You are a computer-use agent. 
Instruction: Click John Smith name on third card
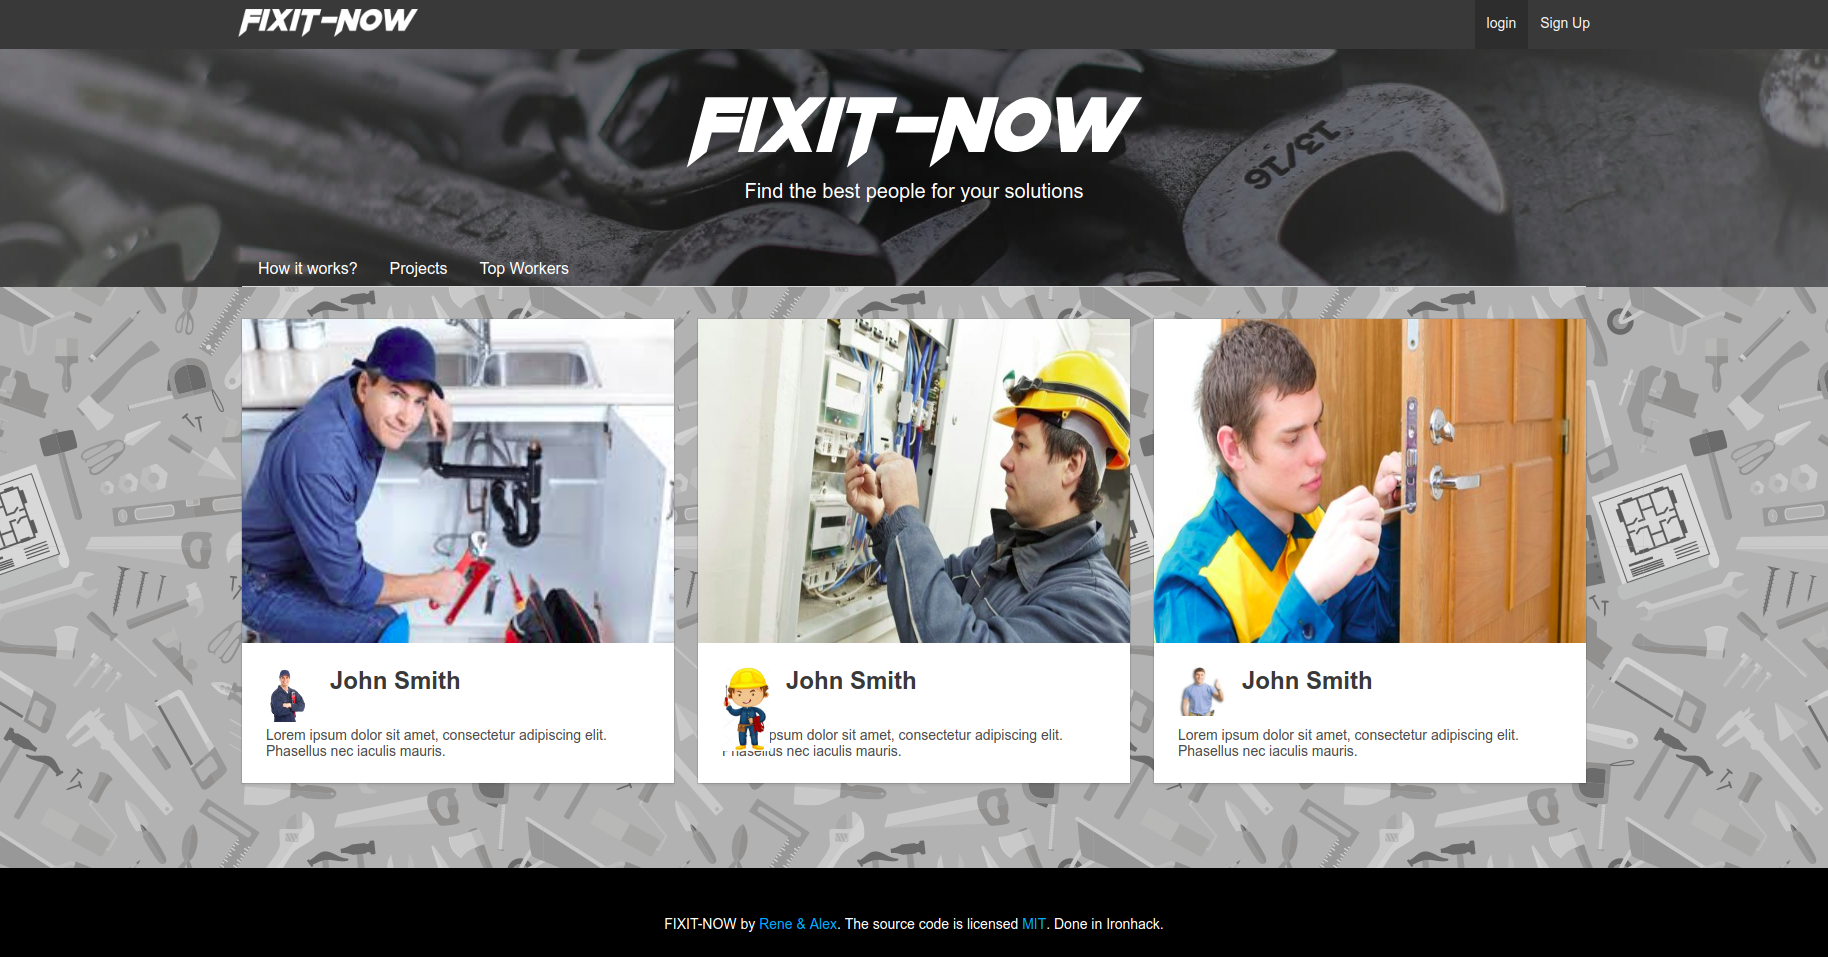point(1307,681)
